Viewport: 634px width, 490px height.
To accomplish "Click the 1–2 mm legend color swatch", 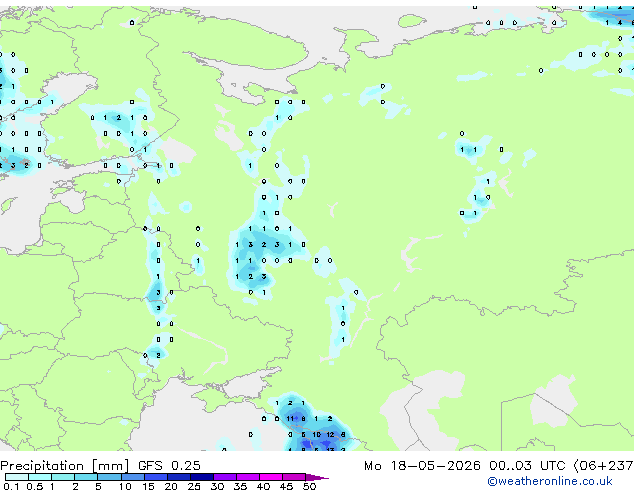I will (x=63, y=477).
